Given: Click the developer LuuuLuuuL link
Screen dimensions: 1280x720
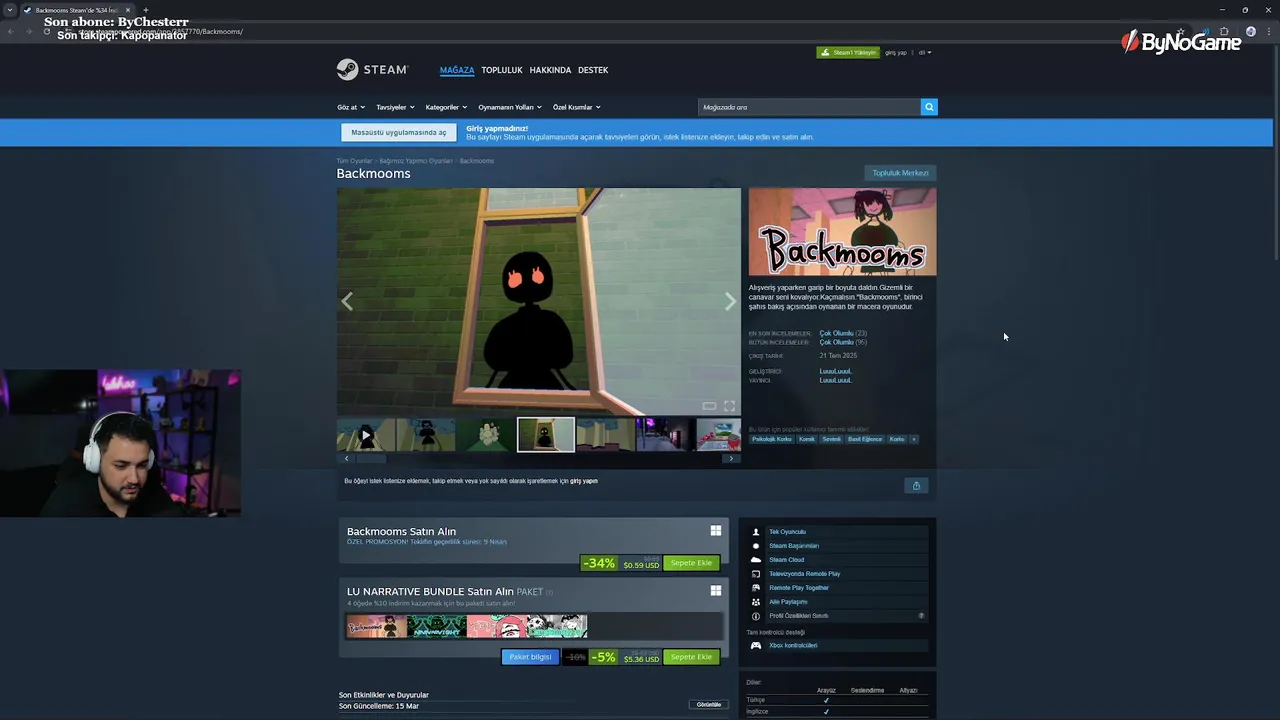Looking at the screenshot, I should [x=835, y=371].
